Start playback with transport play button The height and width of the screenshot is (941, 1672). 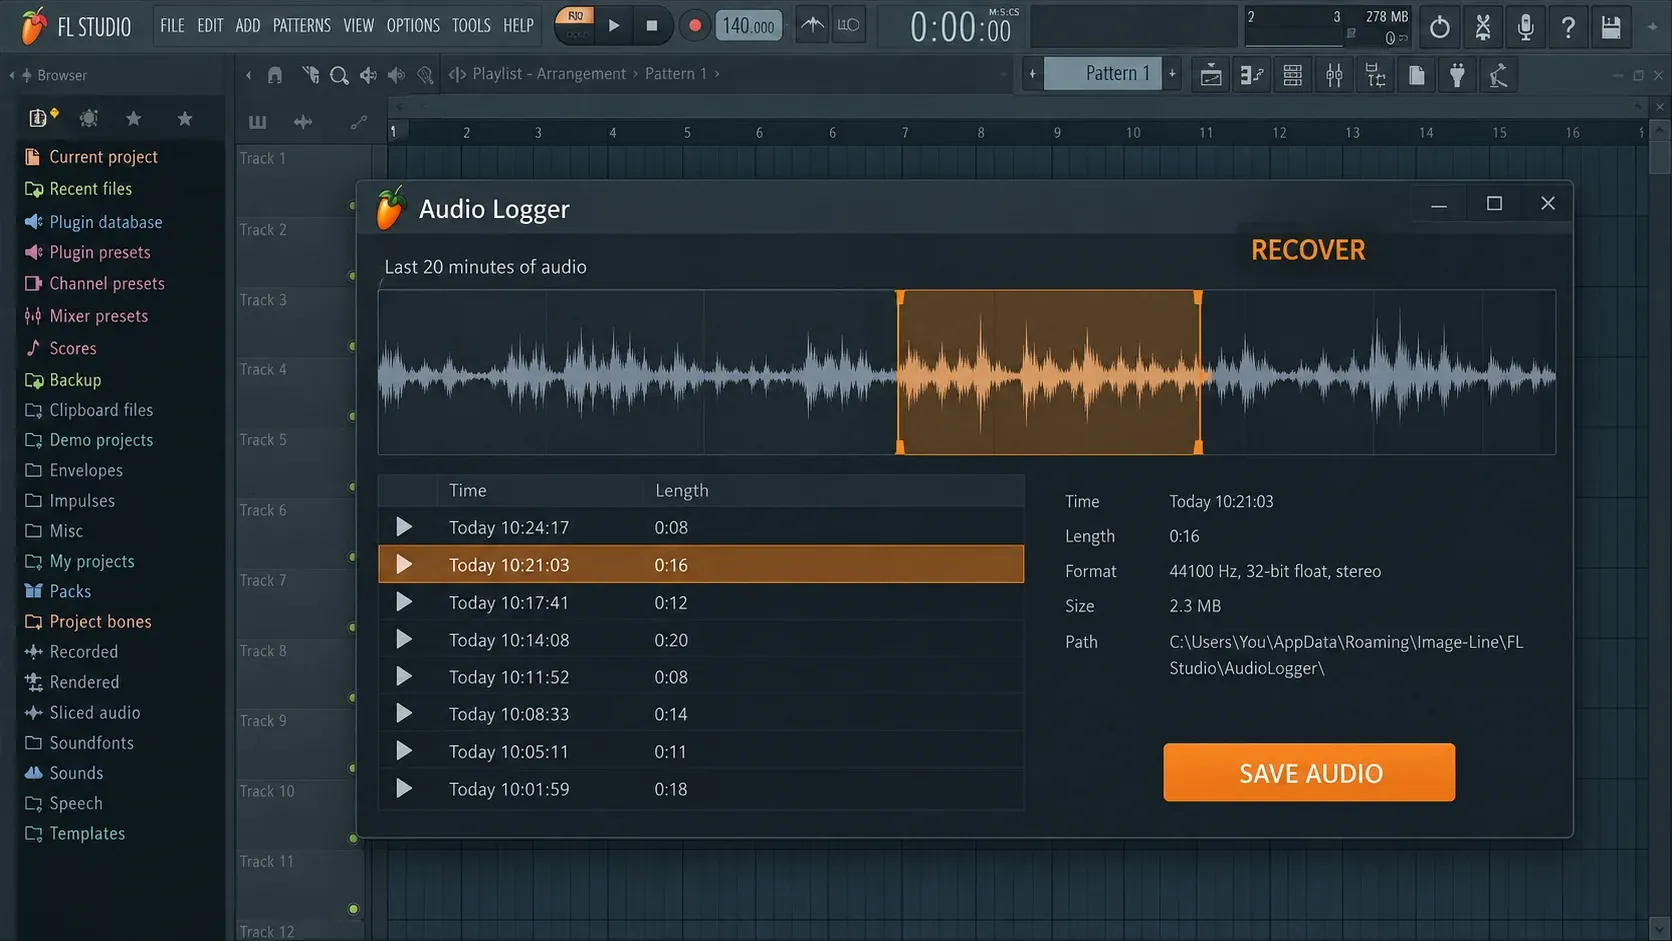(x=614, y=26)
